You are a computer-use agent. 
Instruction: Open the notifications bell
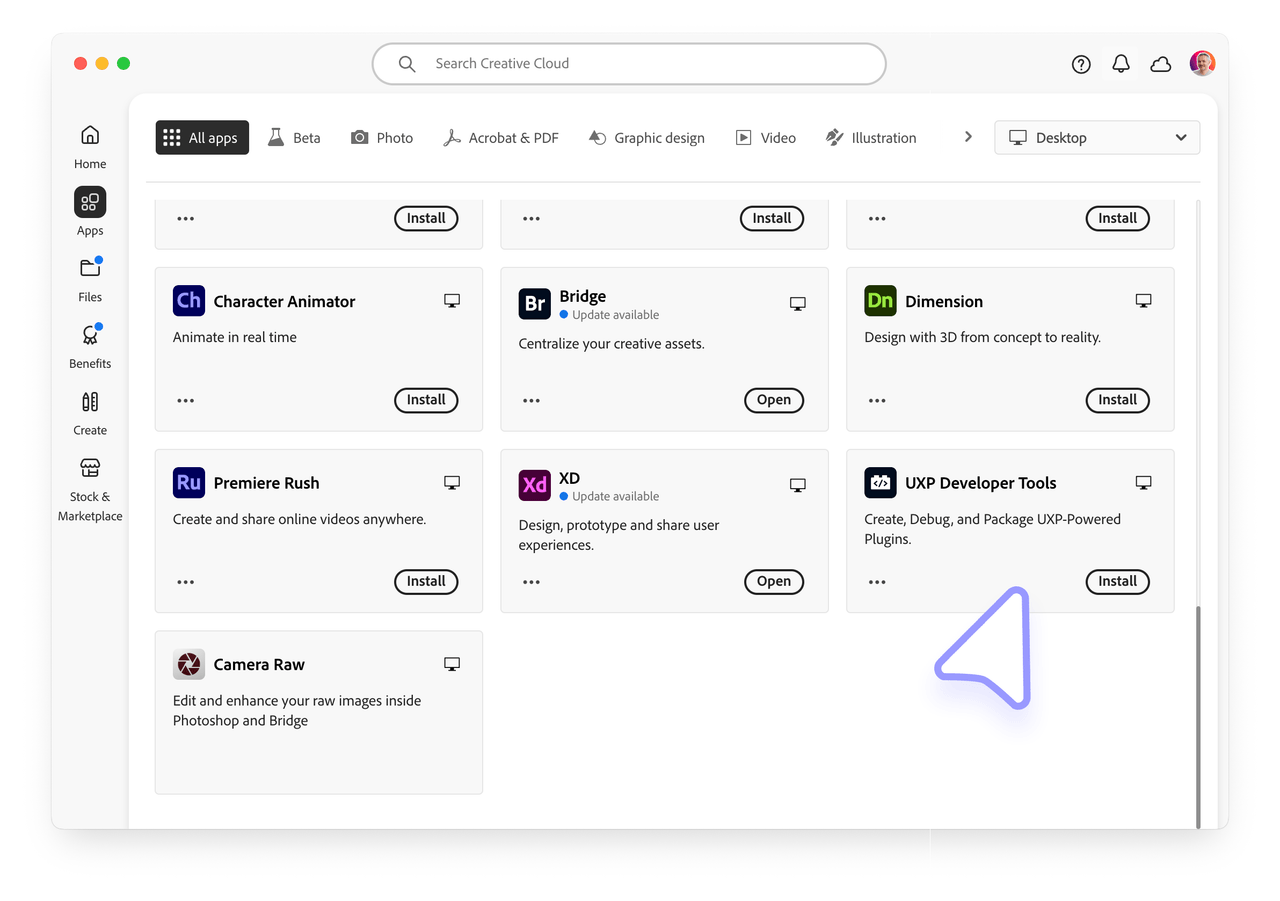tap(1121, 64)
